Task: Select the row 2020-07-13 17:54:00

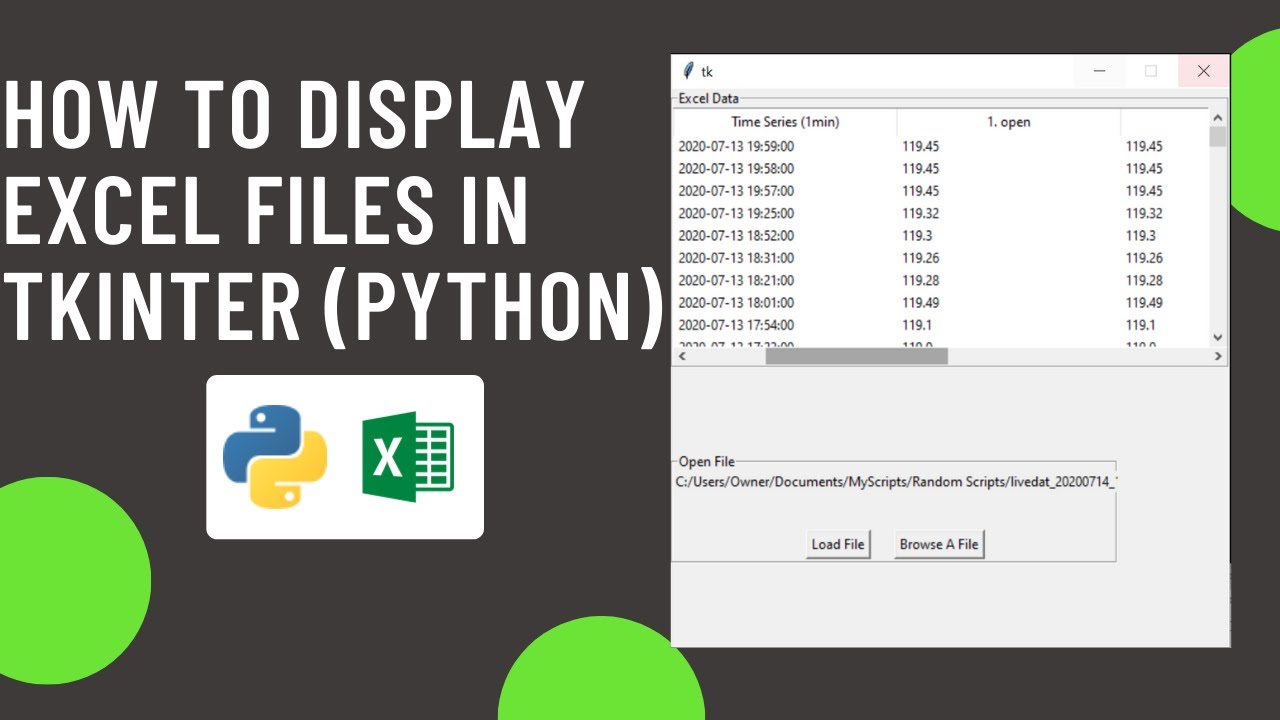Action: [942, 325]
